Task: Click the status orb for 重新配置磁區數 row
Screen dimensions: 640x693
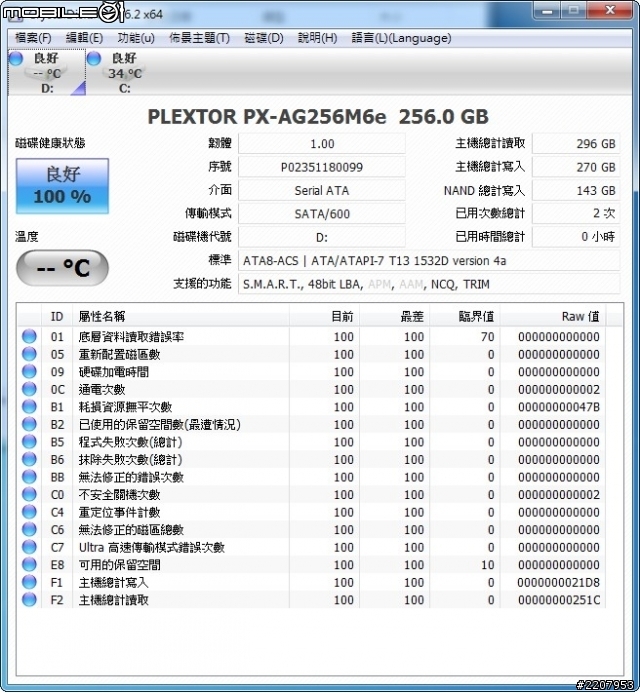Action: 29,355
